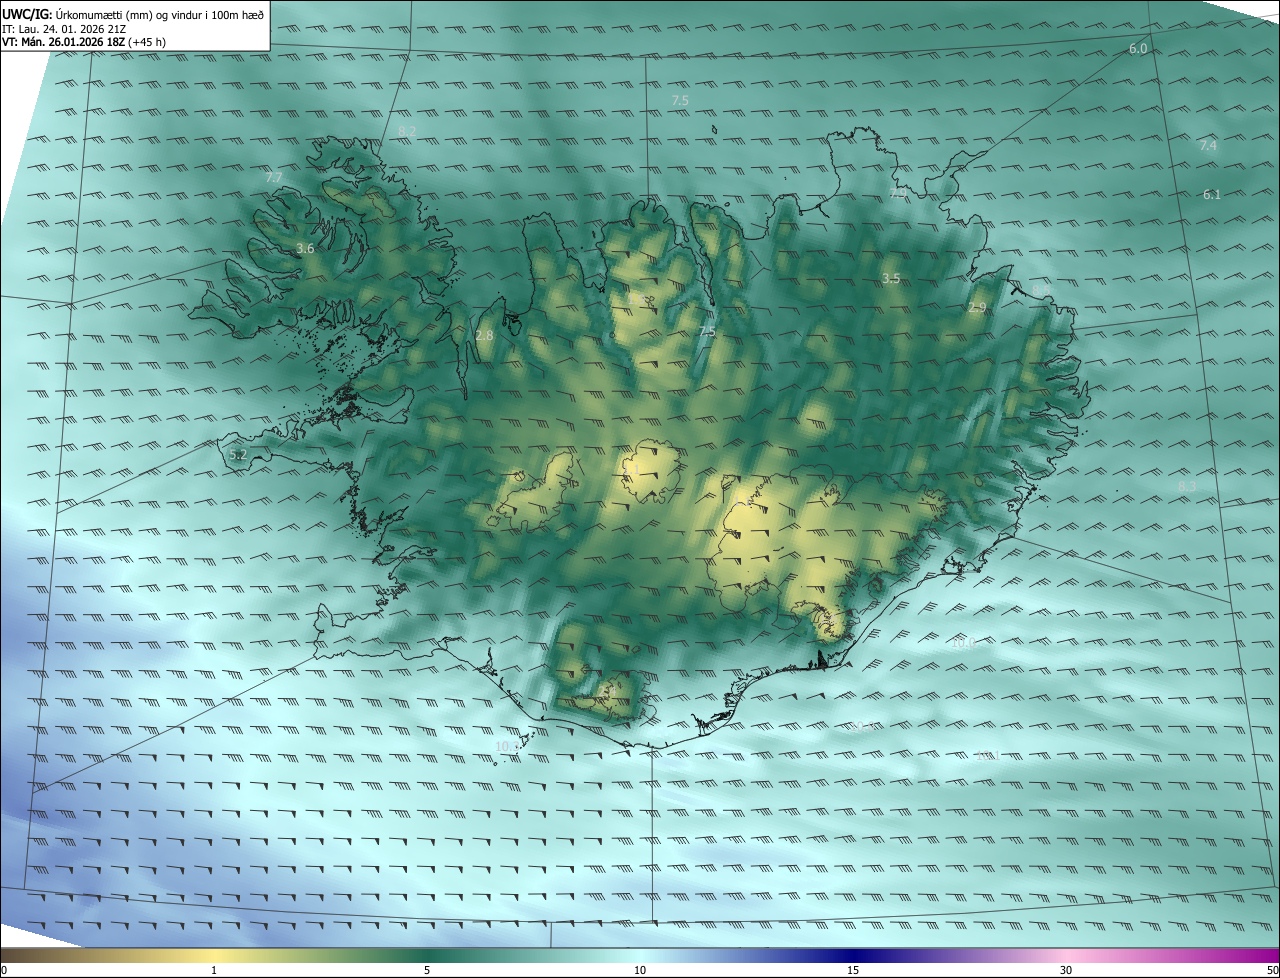Click the 8.2 value north of Westfjords
Screen dimensions: 1280x978
[407, 132]
